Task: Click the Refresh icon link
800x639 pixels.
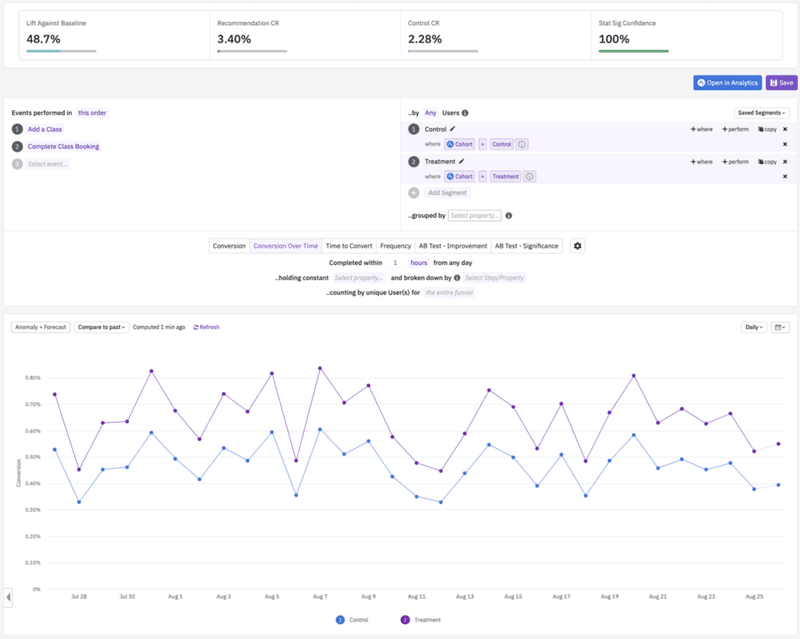Action: pos(206,327)
